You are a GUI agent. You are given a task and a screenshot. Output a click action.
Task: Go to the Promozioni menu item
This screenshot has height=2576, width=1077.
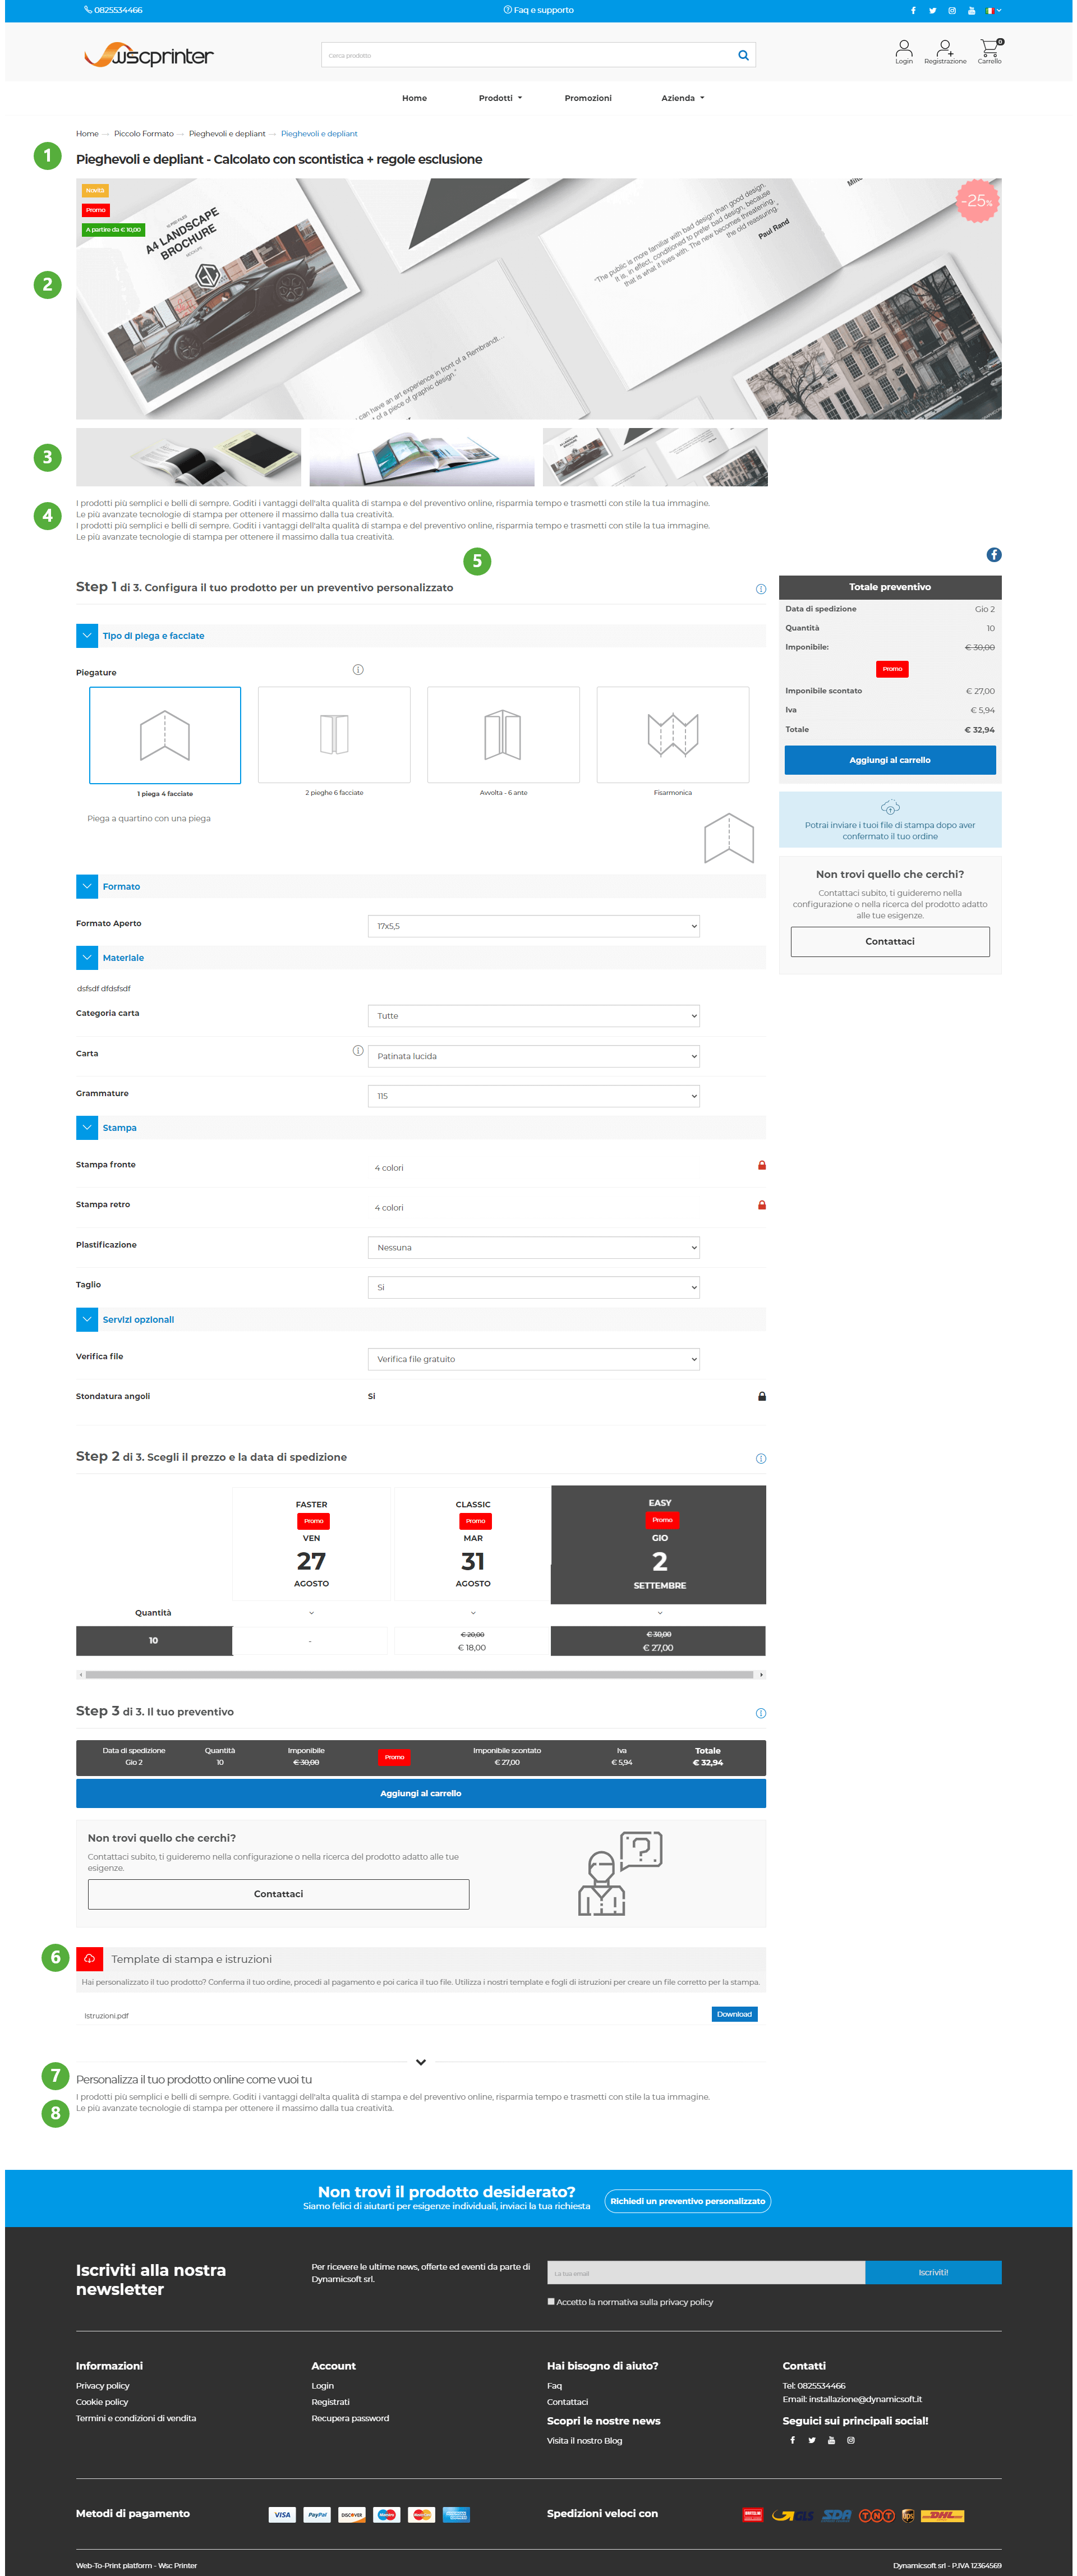(587, 98)
